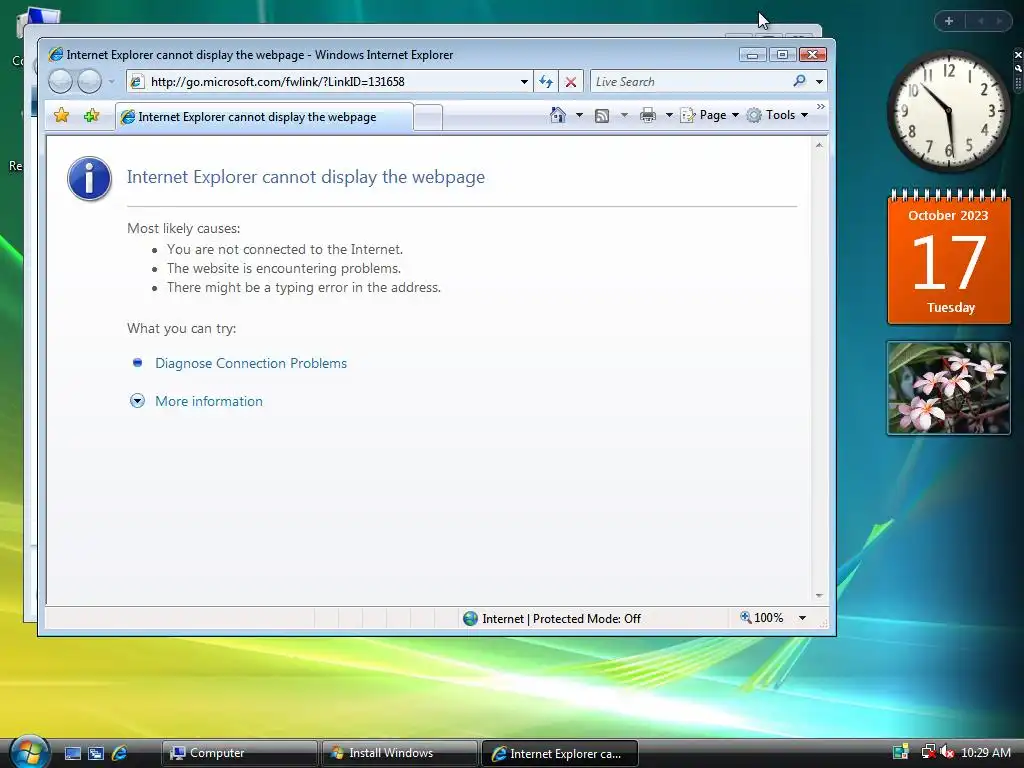Open a new blank tab
The height and width of the screenshot is (768, 1024).
click(428, 118)
